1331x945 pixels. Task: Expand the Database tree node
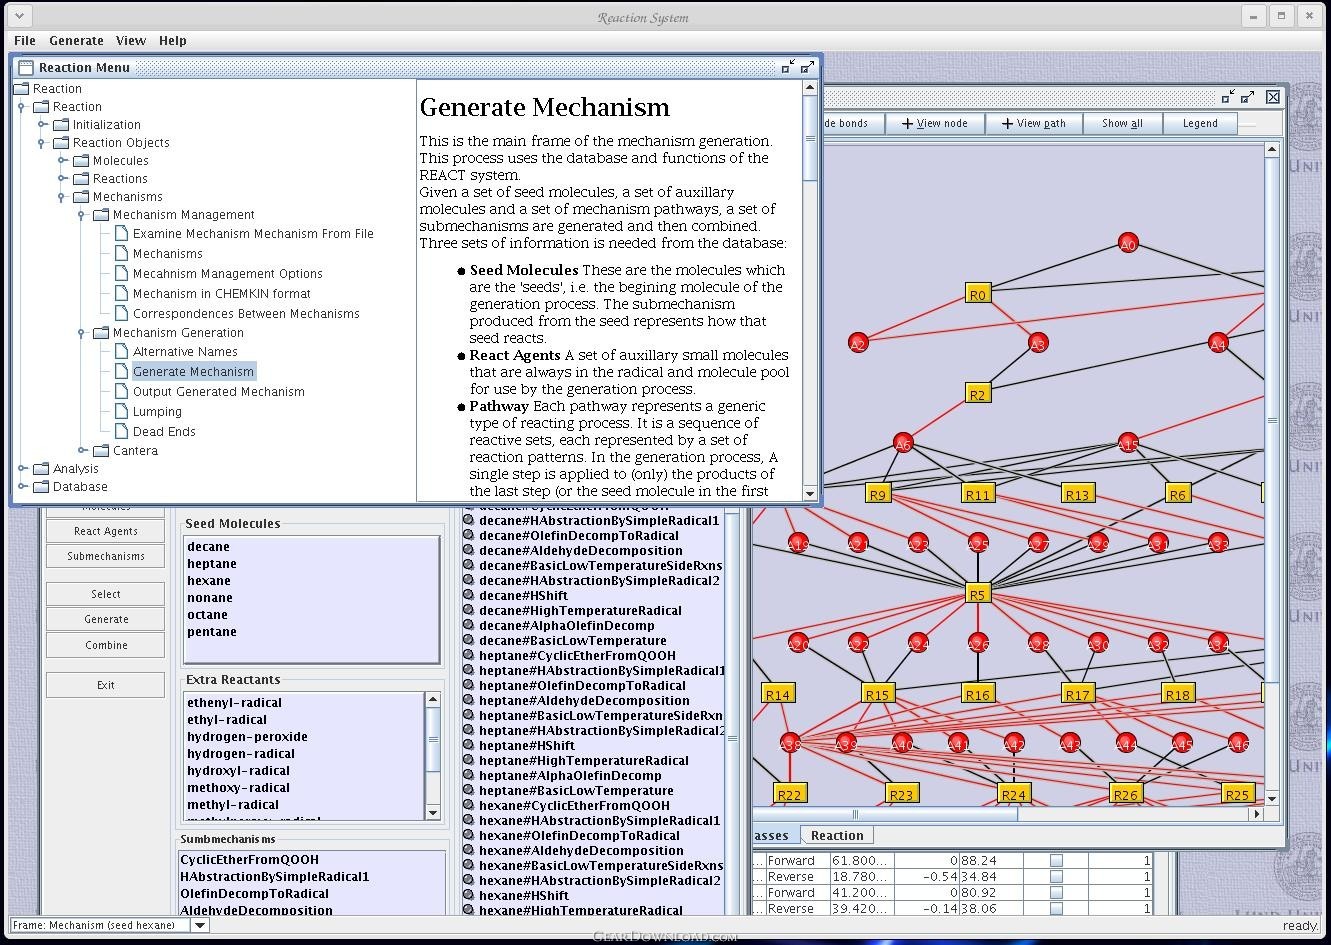[22, 487]
